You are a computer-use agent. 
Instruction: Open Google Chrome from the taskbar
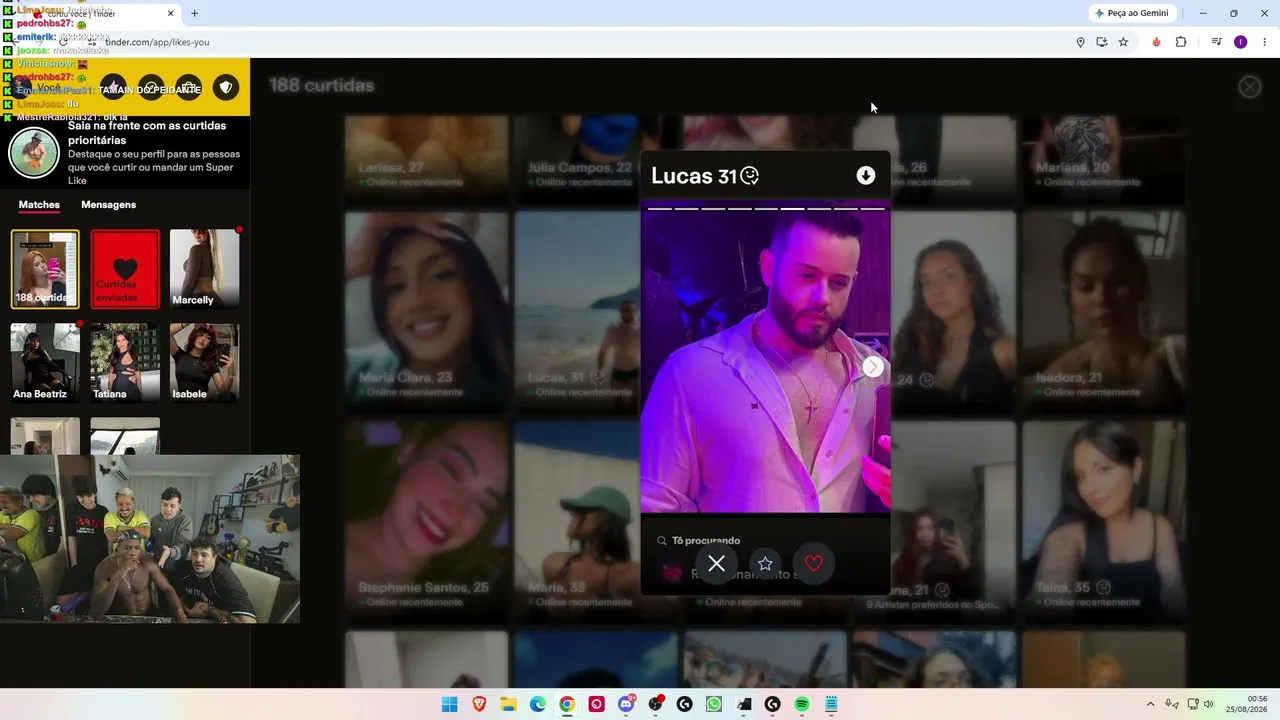click(x=567, y=704)
